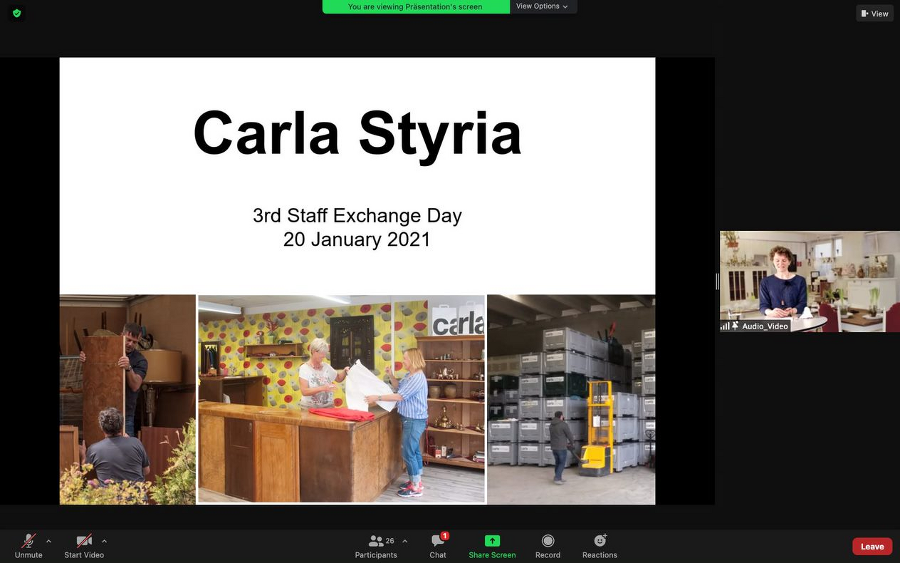Unmute the microphone

tap(28, 546)
